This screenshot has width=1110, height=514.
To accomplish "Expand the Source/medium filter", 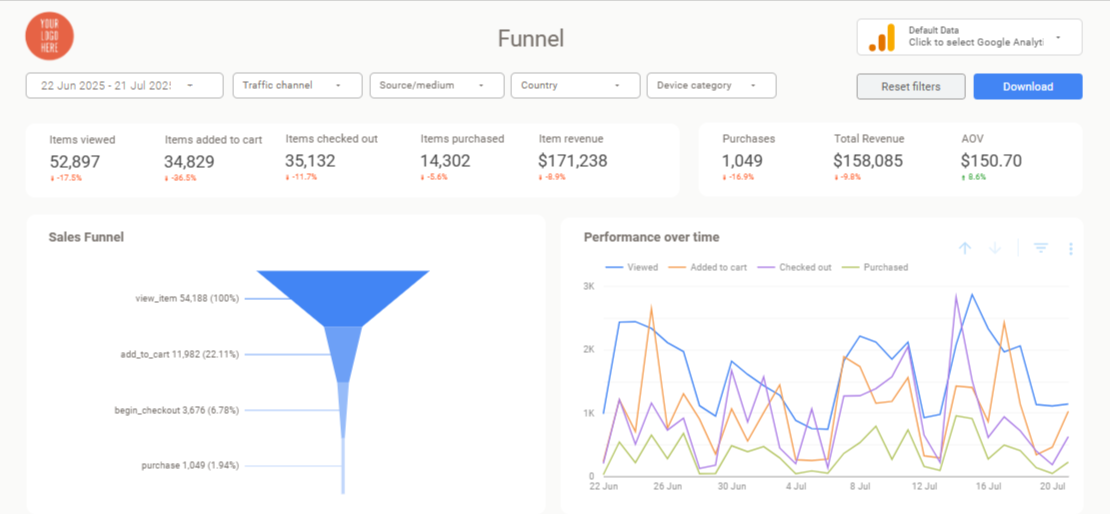I will tap(437, 85).
